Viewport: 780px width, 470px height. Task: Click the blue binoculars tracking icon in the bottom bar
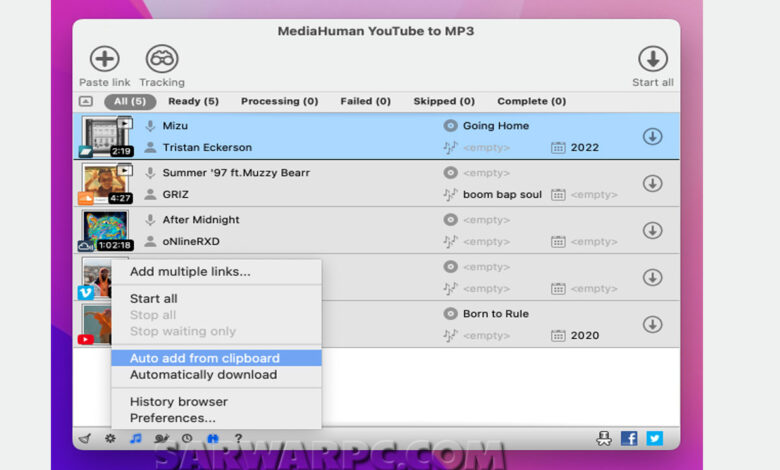pyautogui.click(x=213, y=439)
